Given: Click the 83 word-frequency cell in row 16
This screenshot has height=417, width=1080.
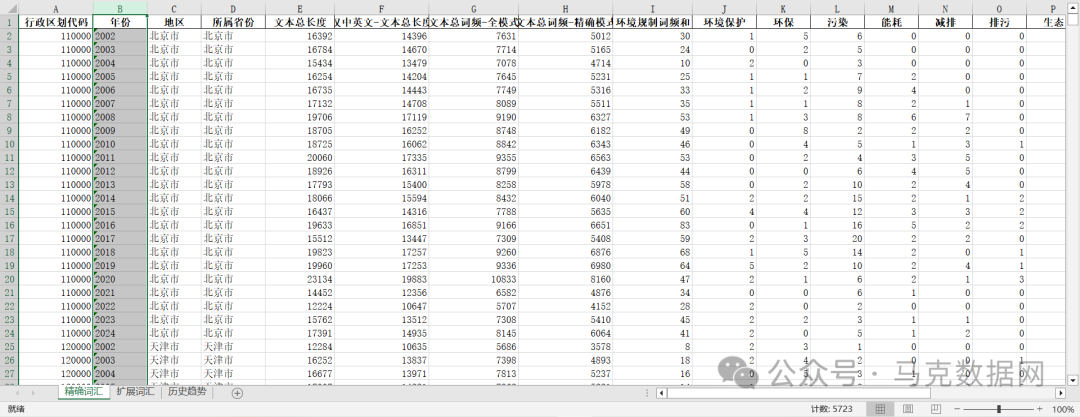Looking at the screenshot, I should coord(652,225).
